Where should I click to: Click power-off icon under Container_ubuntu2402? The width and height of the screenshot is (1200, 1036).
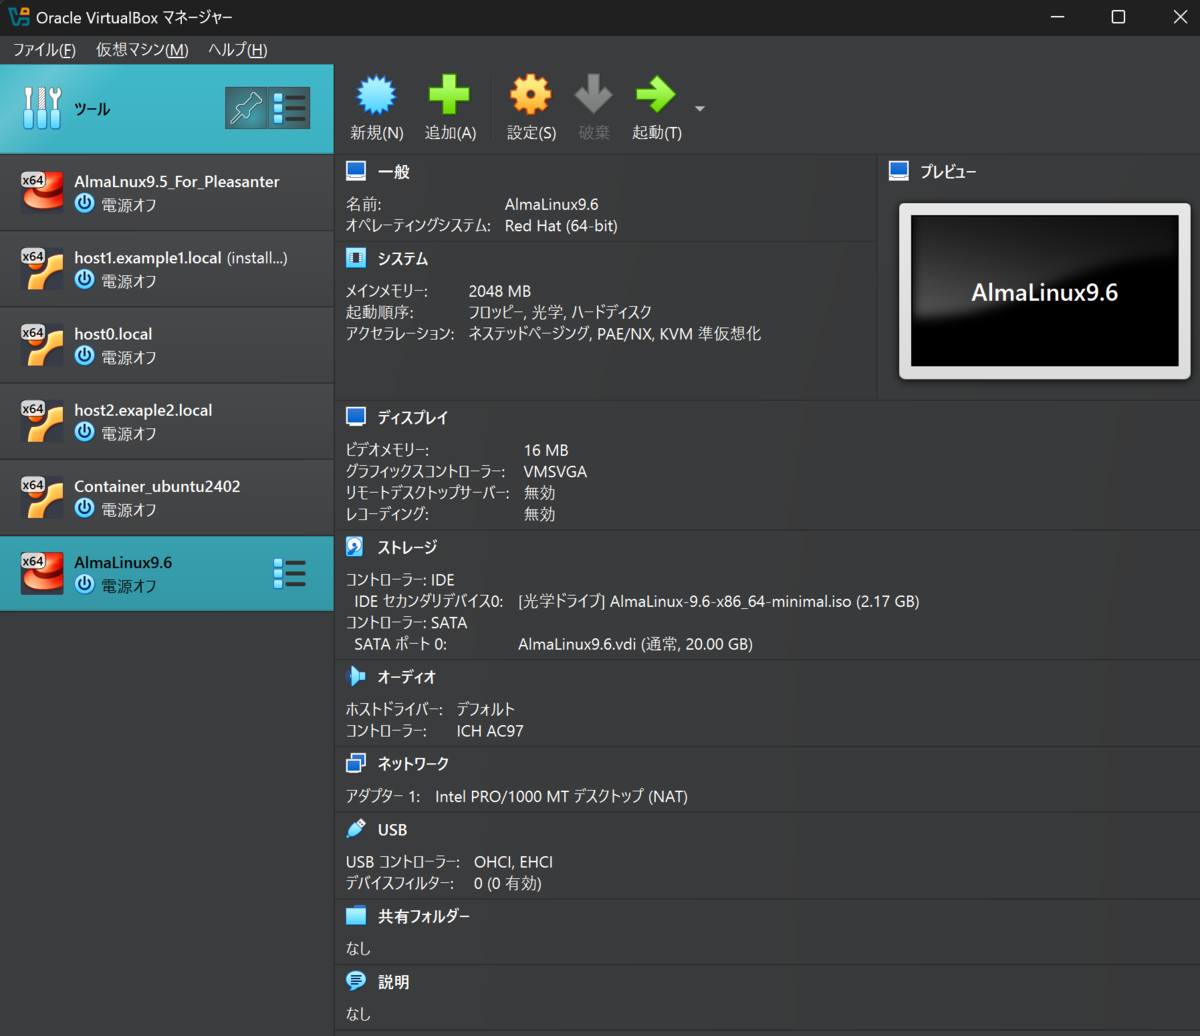coord(85,509)
